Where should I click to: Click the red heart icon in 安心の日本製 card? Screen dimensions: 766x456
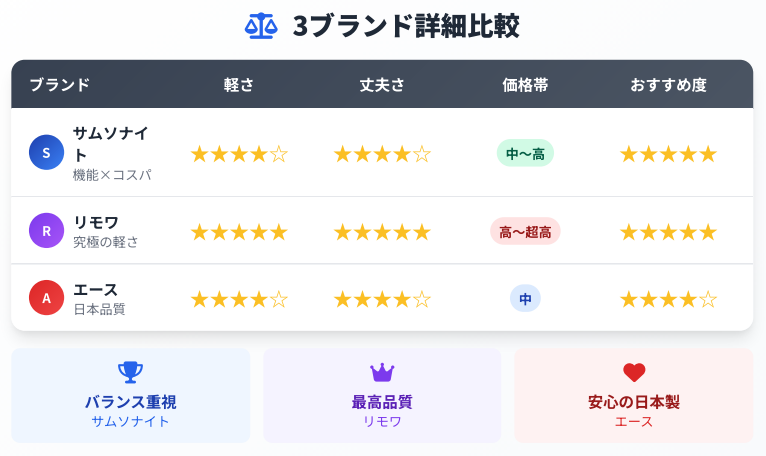(634, 372)
